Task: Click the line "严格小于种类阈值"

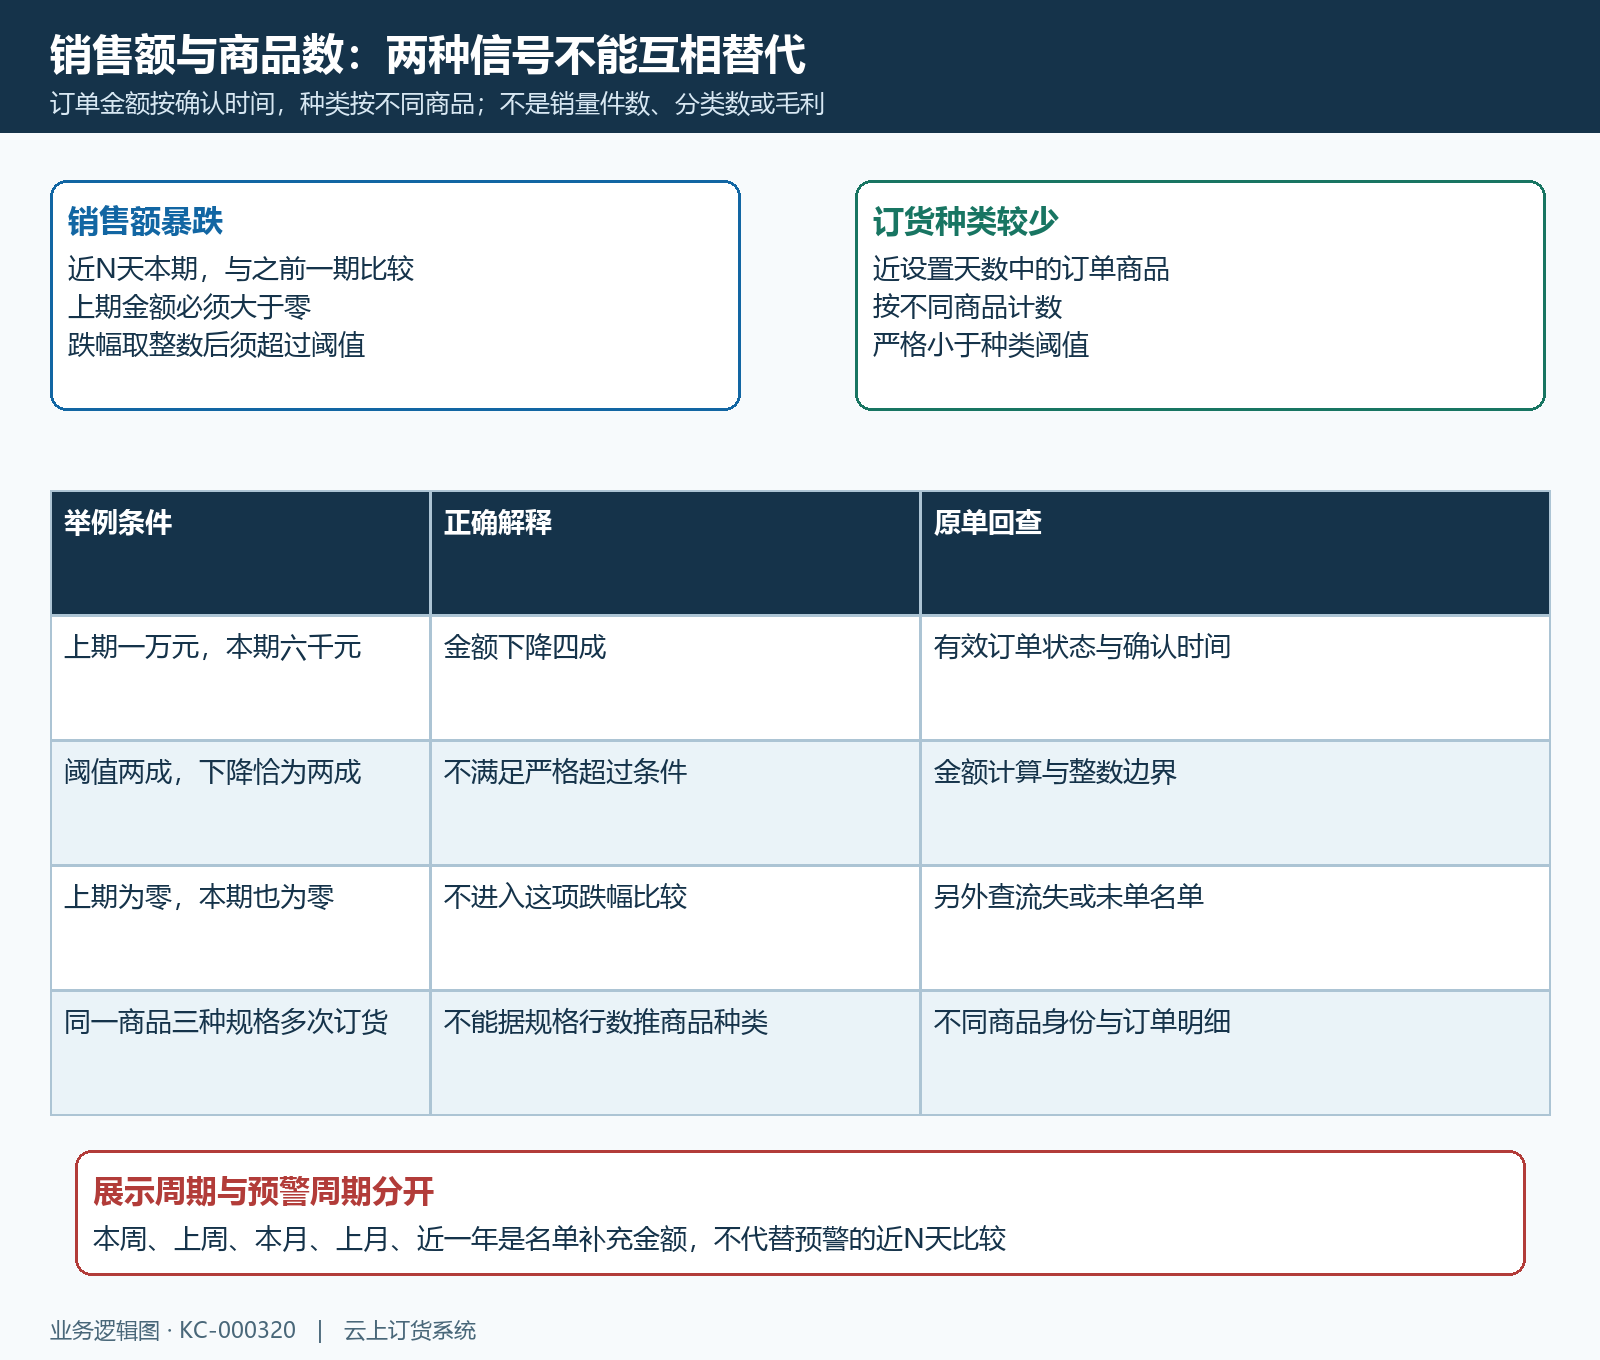Action: pos(980,345)
